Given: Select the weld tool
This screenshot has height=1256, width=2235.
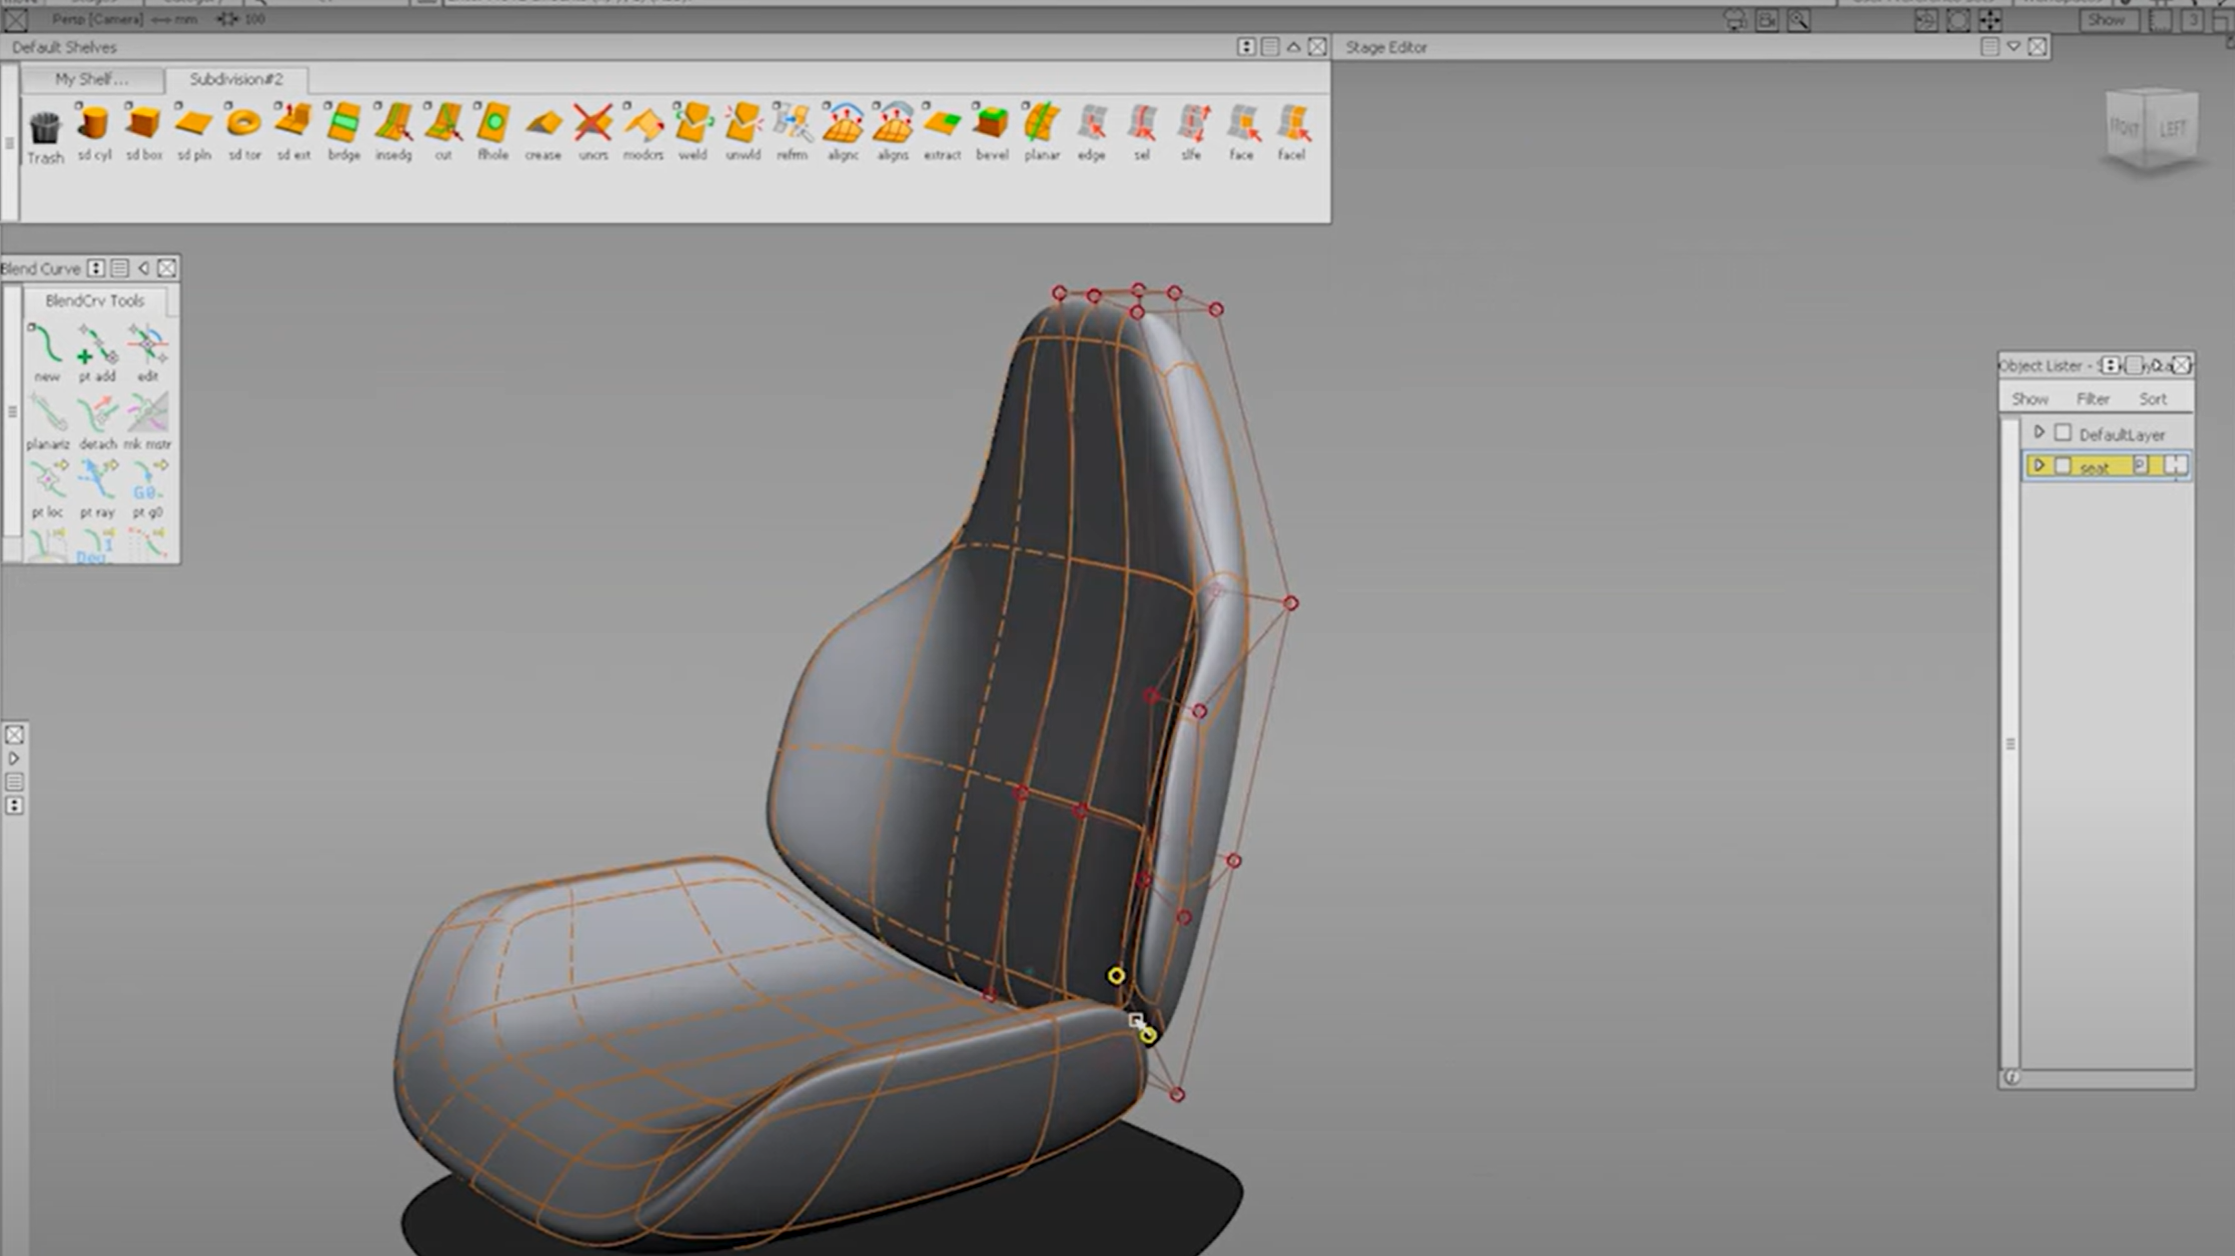Looking at the screenshot, I should click(x=692, y=128).
